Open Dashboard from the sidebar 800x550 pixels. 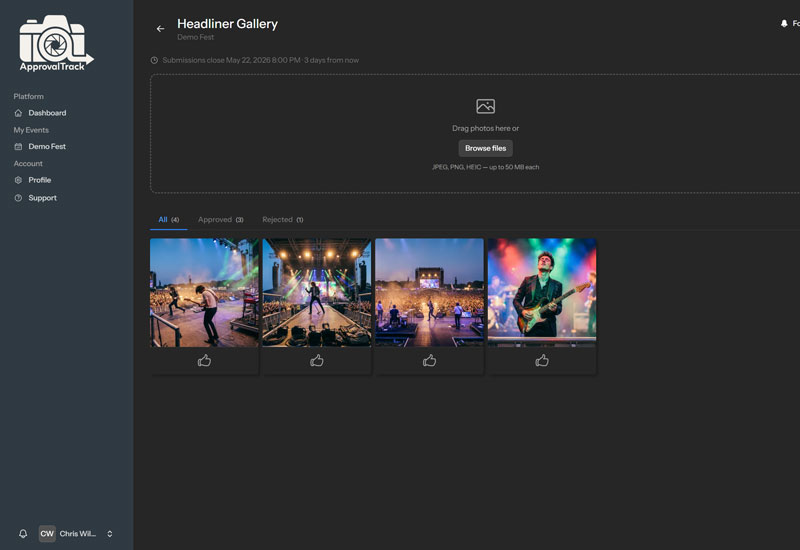47,113
